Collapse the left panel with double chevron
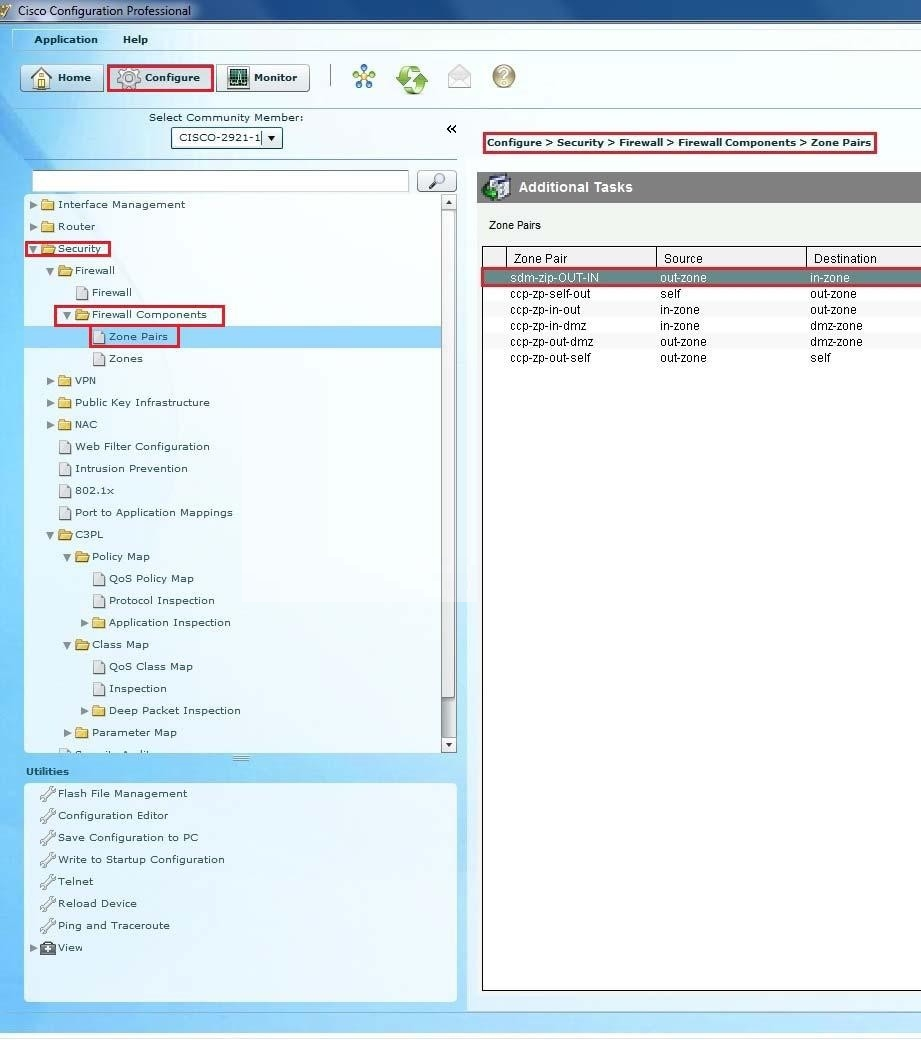Viewport: 921px width, 1040px height. coord(452,129)
